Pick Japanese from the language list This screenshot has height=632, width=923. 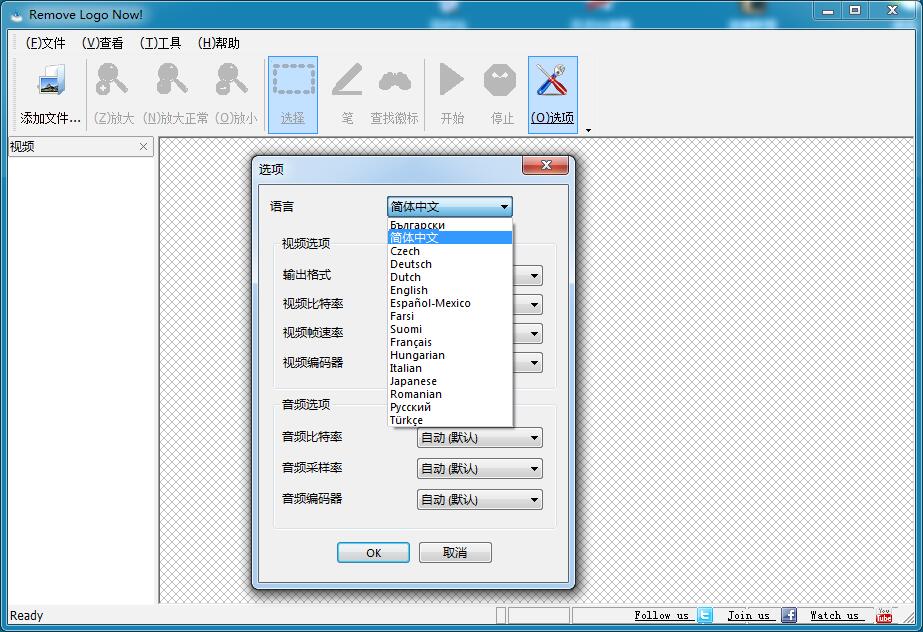coord(450,381)
